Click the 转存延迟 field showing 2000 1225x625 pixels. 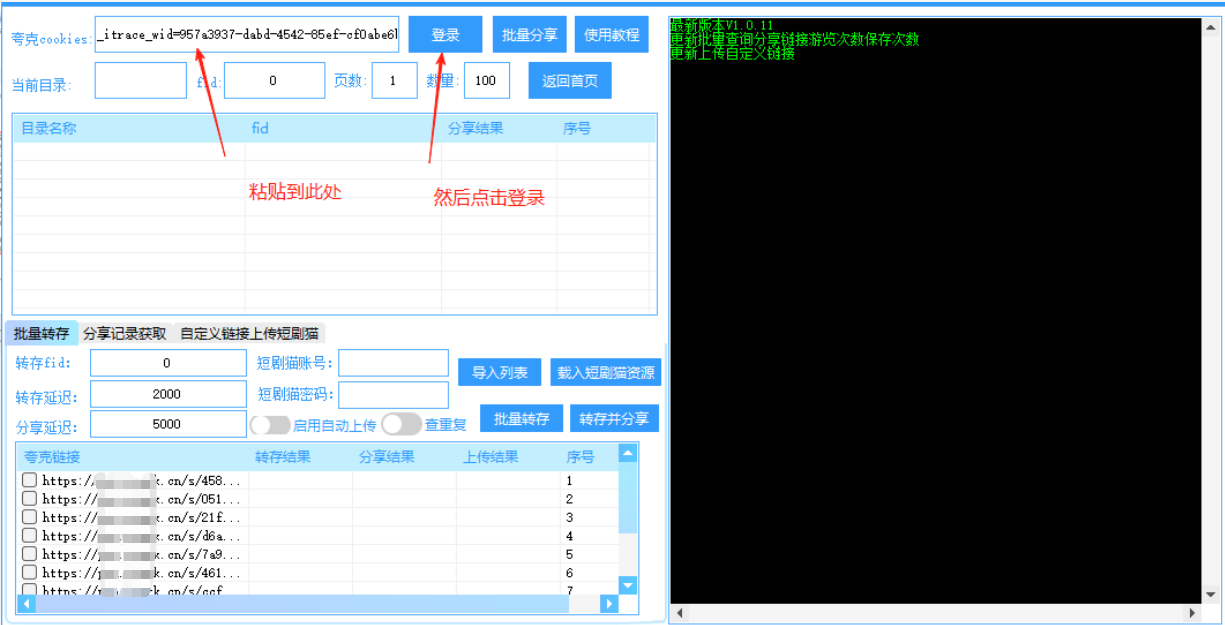click(168, 394)
